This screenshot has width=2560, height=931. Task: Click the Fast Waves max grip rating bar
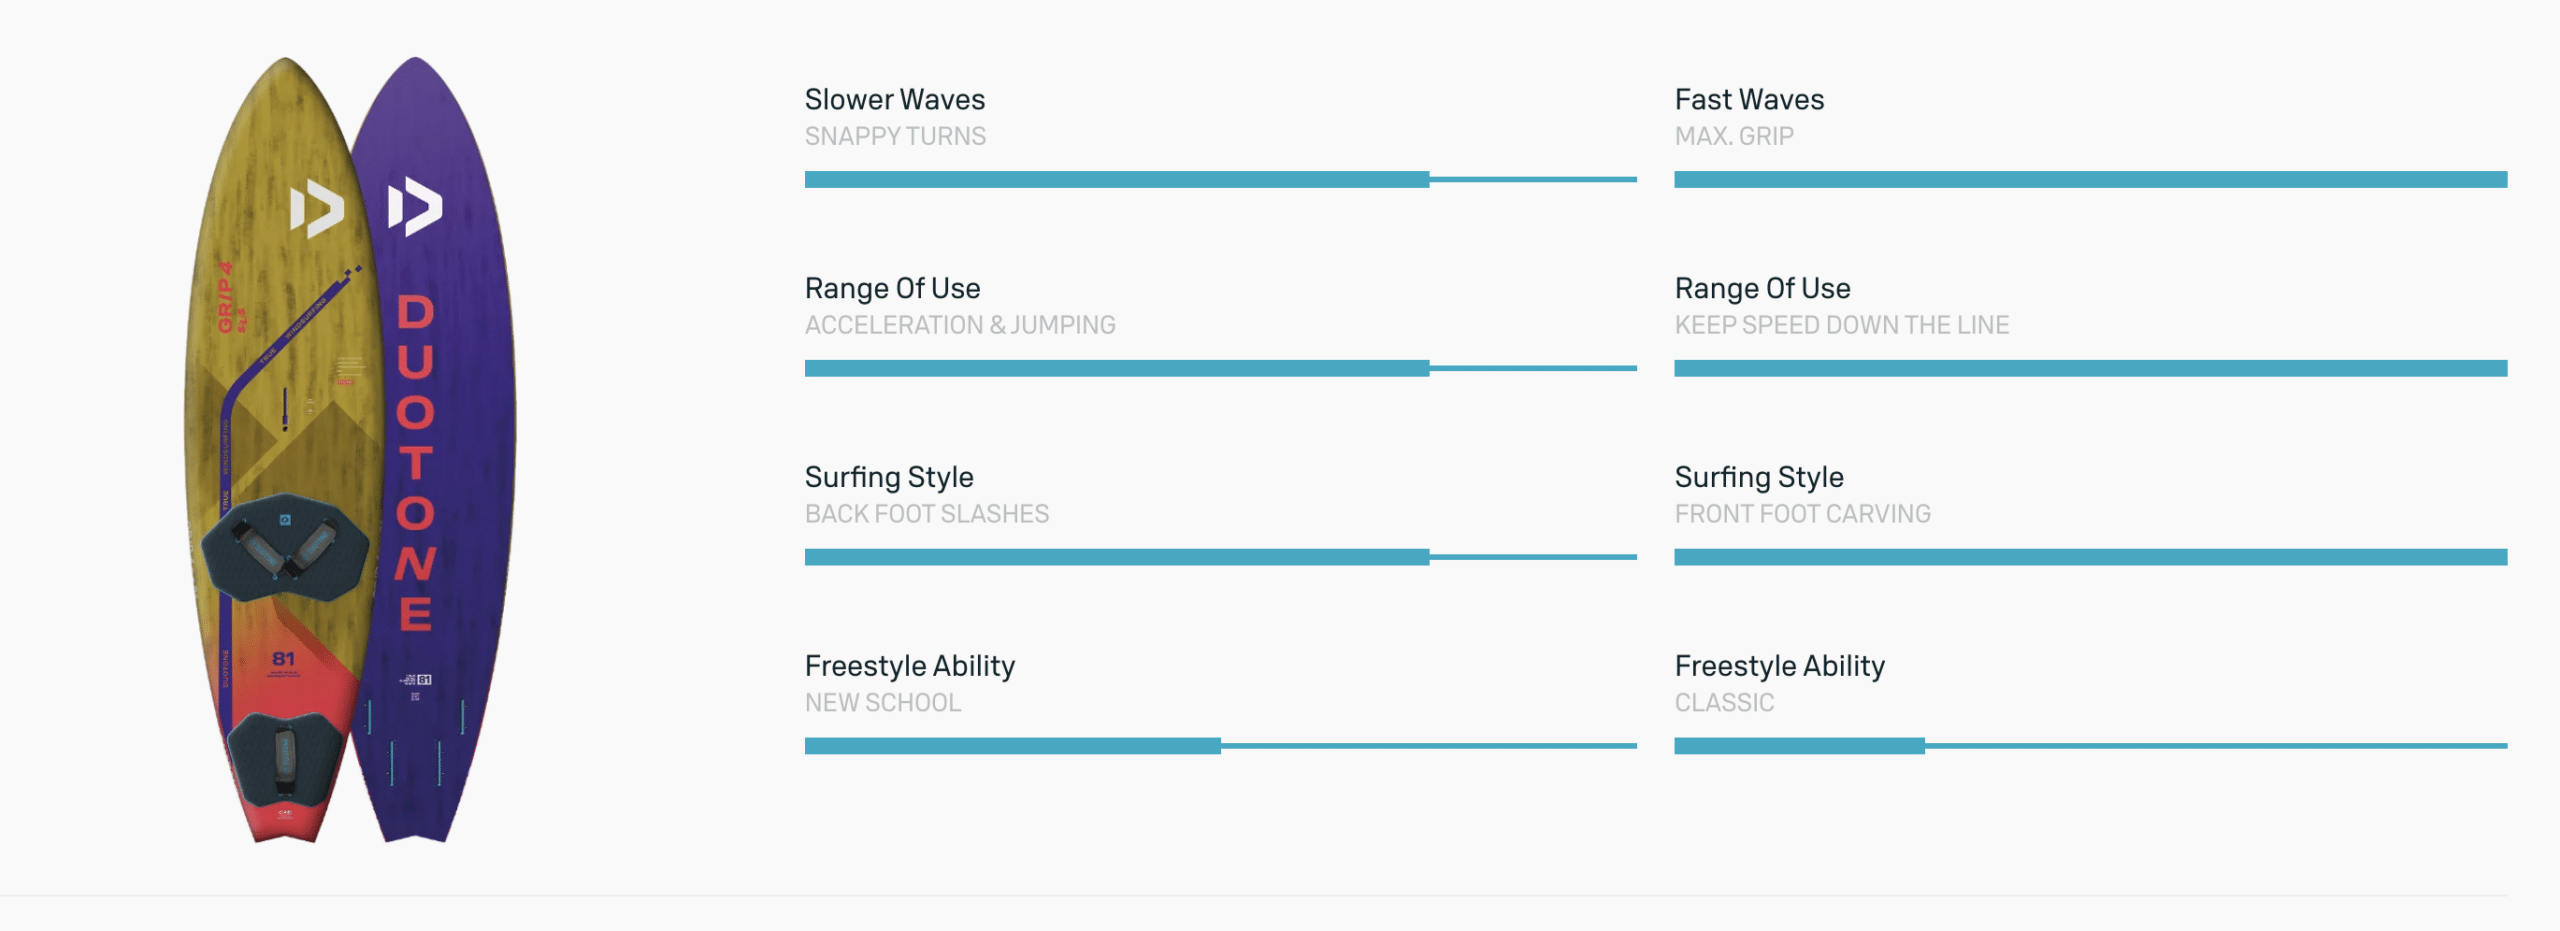pos(2090,180)
